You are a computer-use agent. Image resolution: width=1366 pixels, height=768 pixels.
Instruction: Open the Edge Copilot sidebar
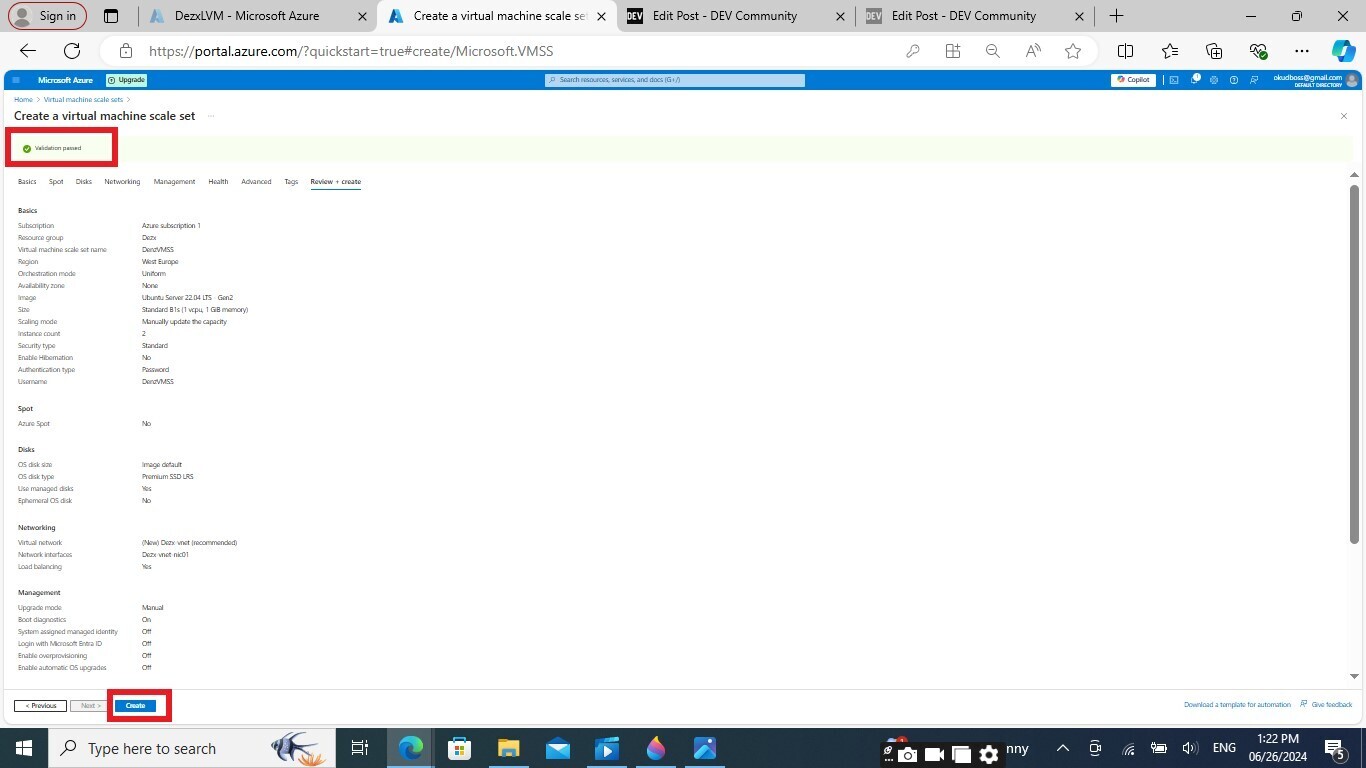pyautogui.click(x=1343, y=51)
